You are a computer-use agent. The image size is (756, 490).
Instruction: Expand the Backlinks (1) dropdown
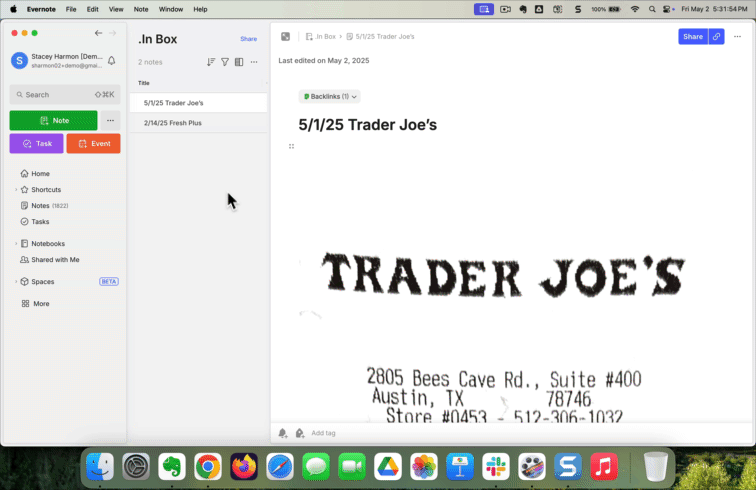330,96
